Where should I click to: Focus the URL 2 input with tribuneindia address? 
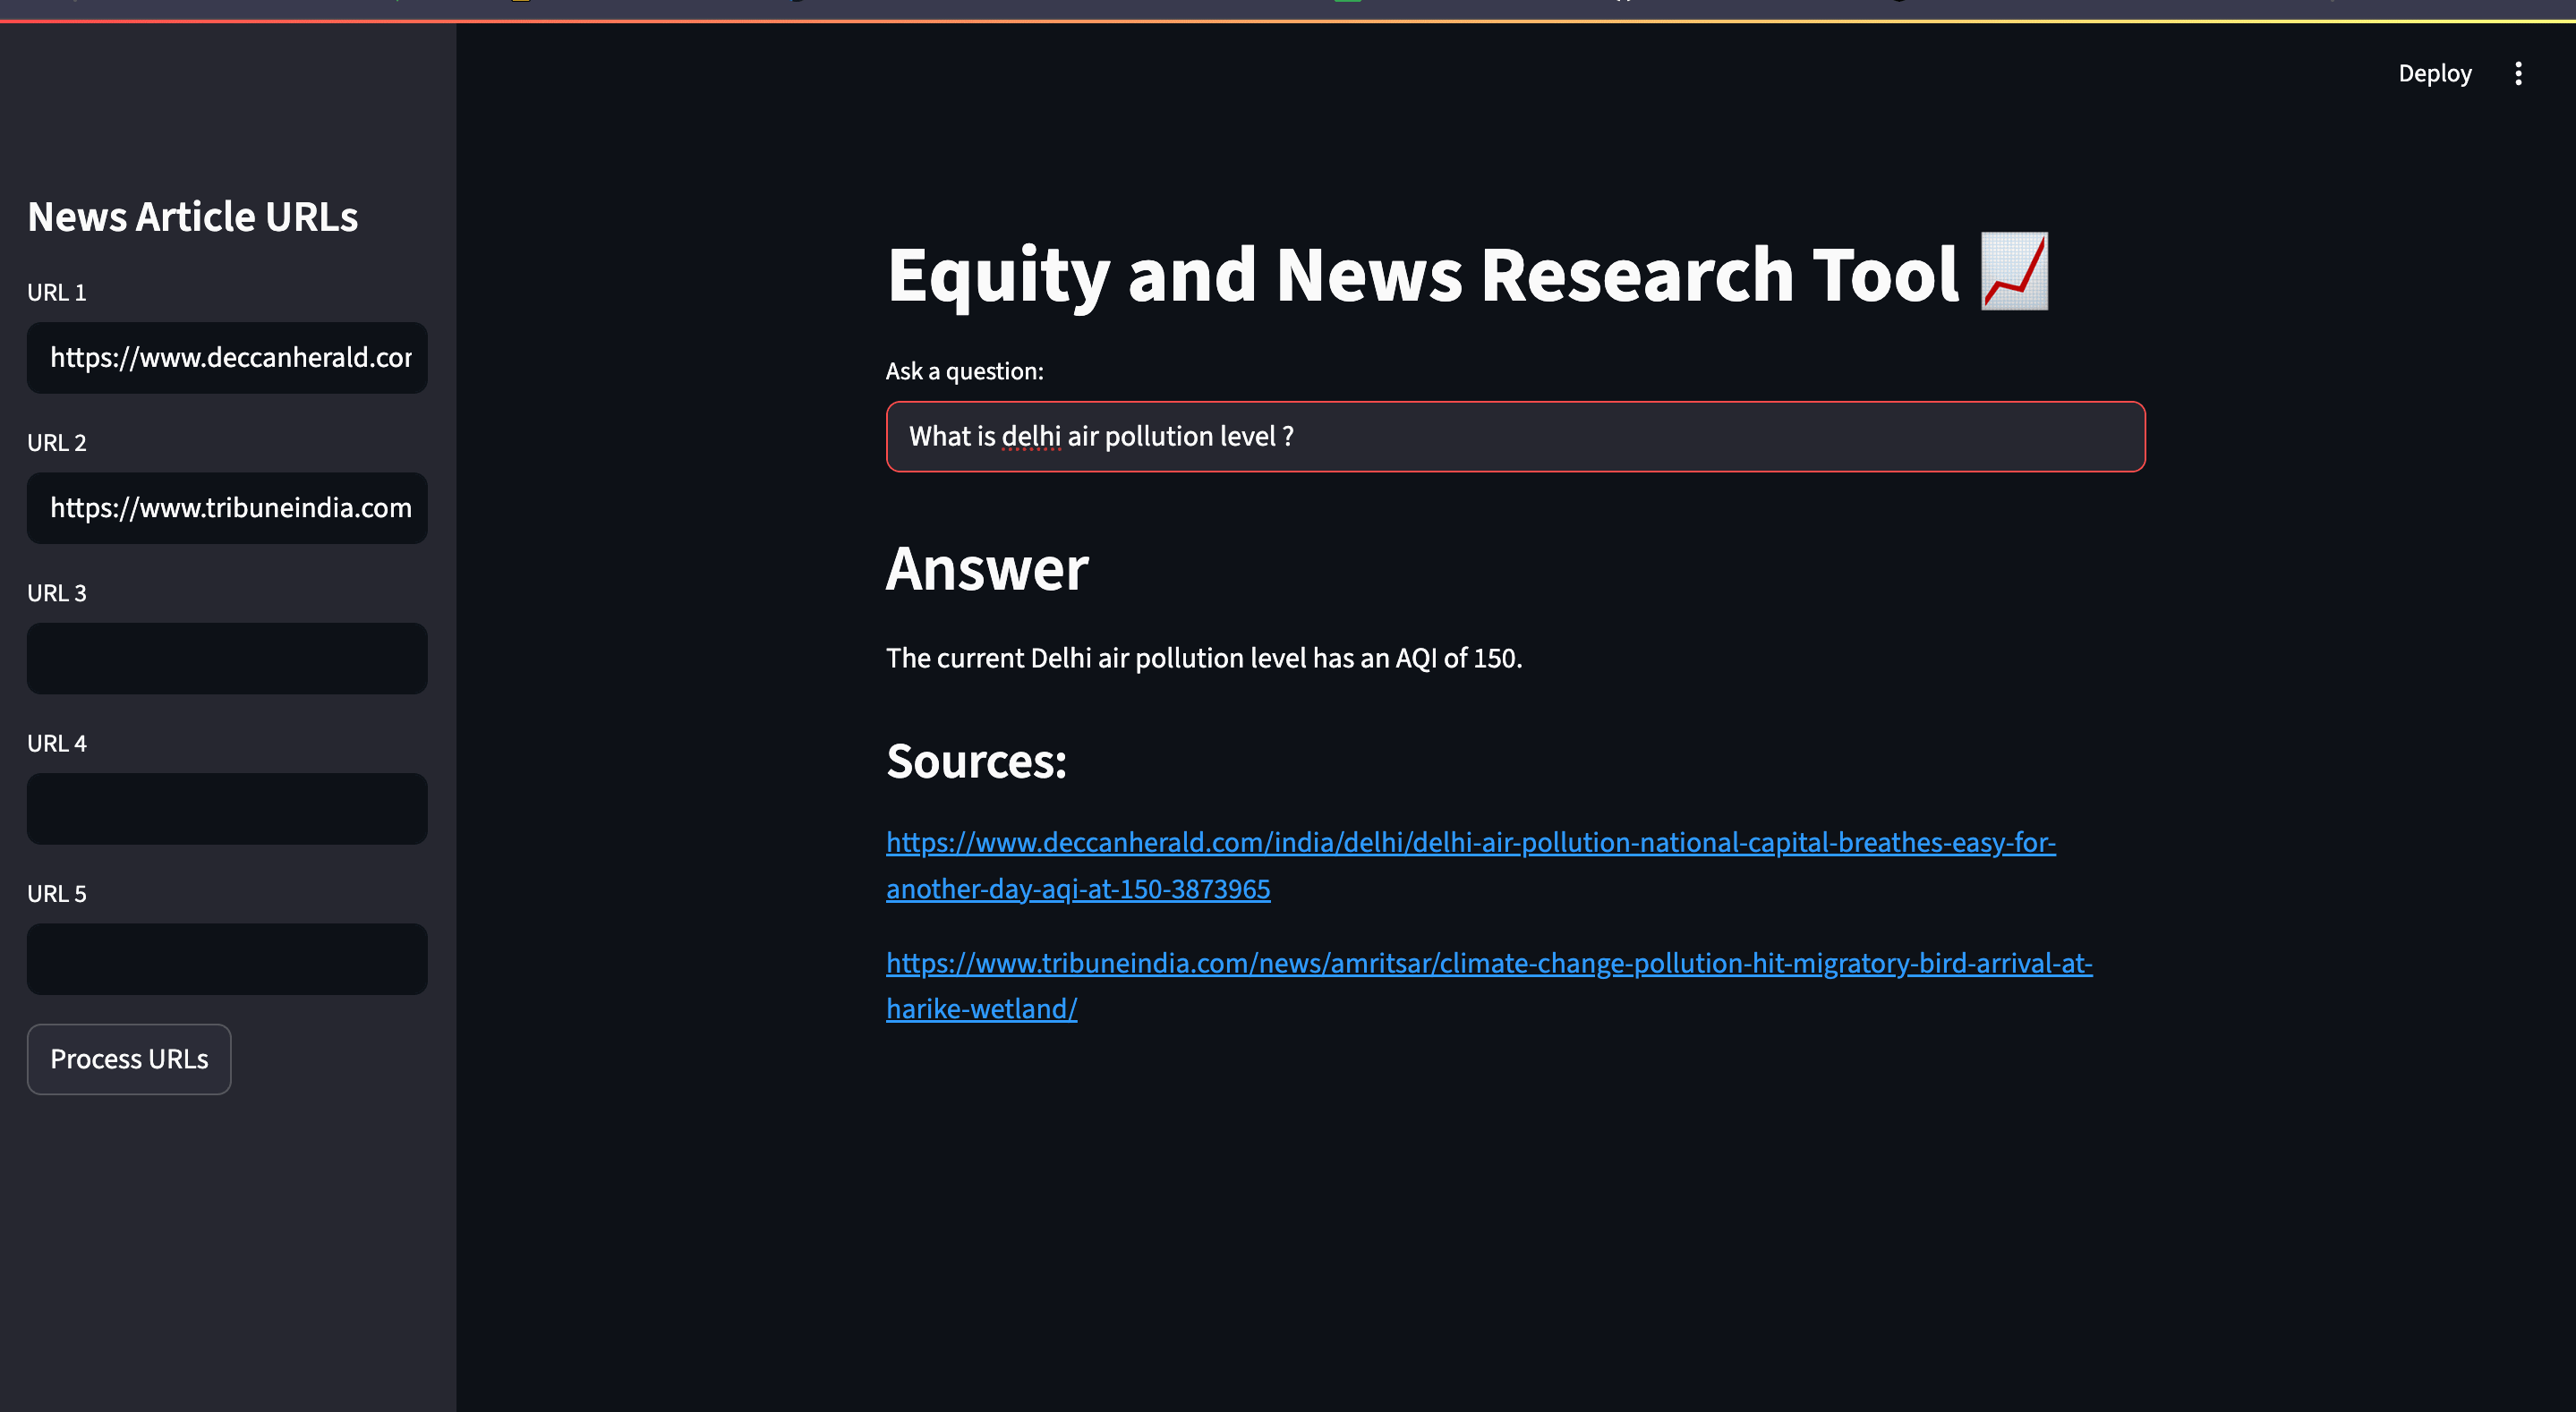coord(227,508)
